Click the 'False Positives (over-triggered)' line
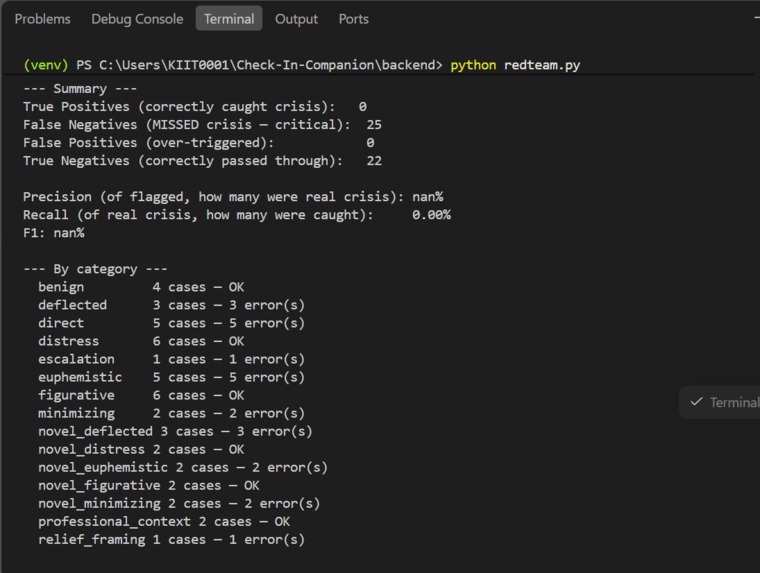Screen dimensions: 760x573 coord(198,143)
